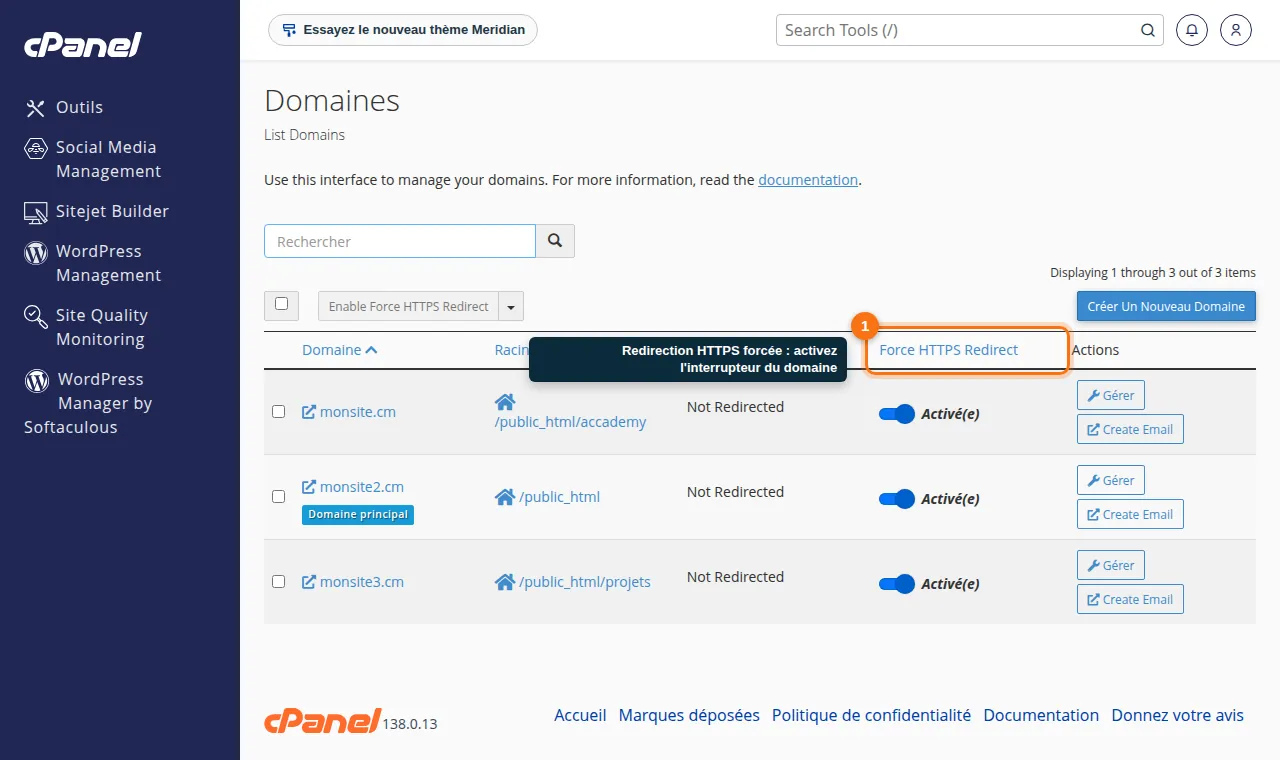Viewport: 1280px width, 760px height.
Task: Toggle Force HTTPS switch for monsite.cm
Action: [897, 414]
